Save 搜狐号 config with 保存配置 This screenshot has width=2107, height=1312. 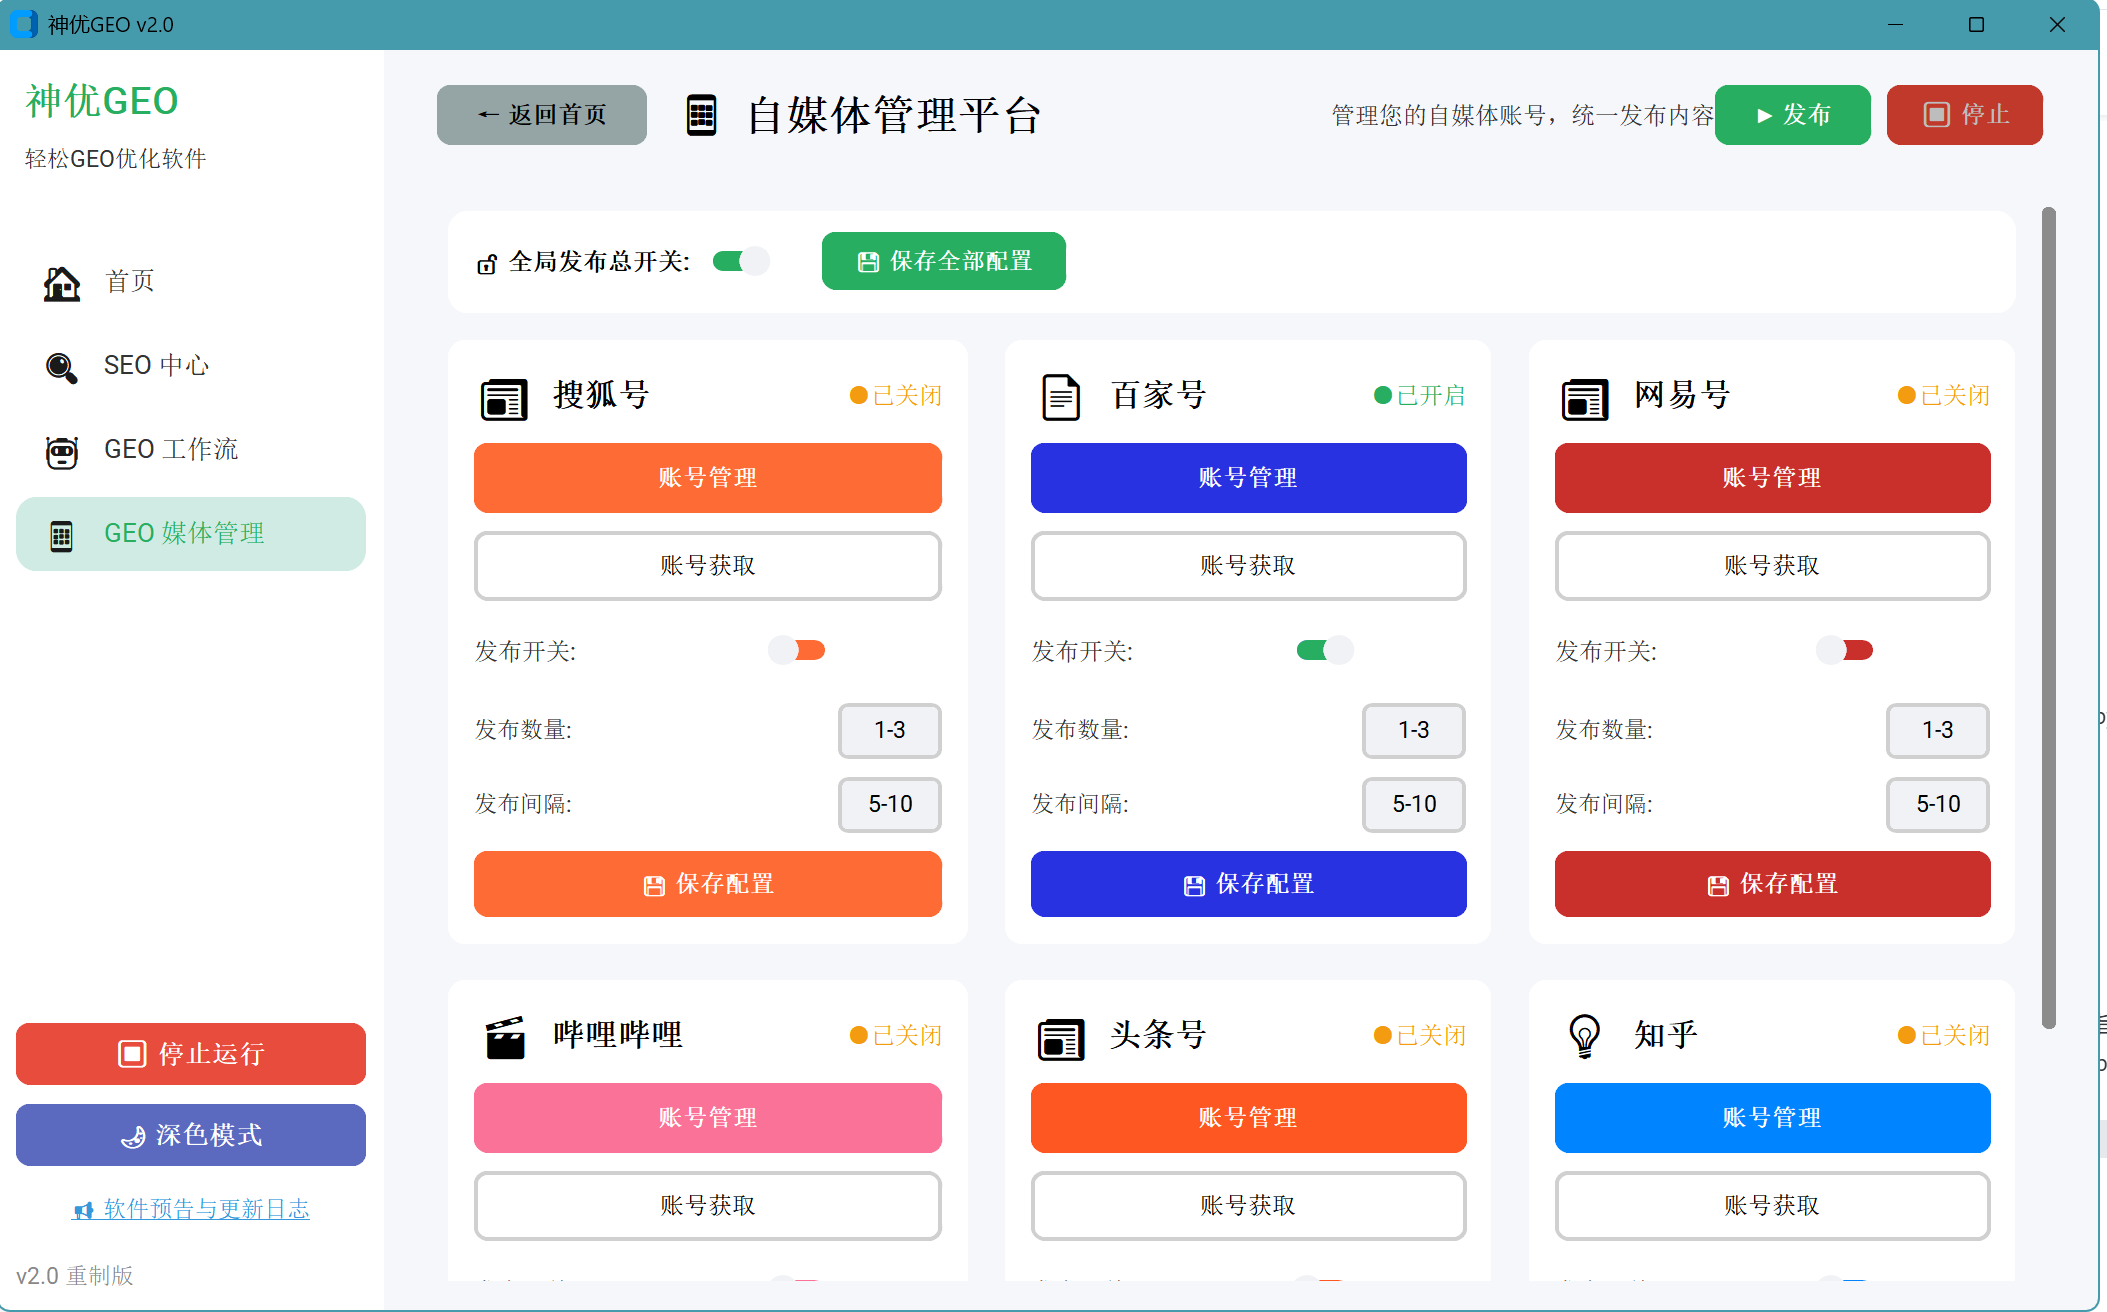tap(708, 884)
